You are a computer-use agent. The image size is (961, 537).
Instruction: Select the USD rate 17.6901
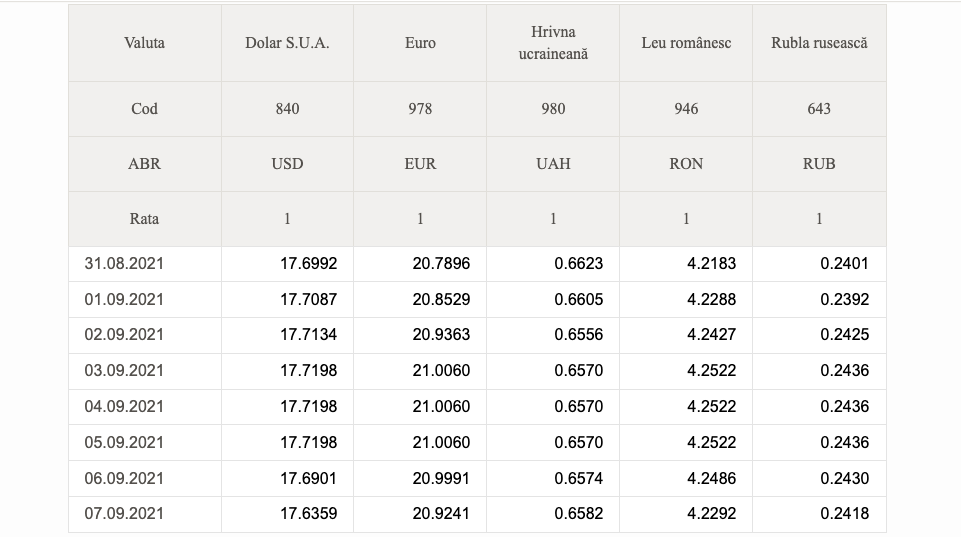click(308, 478)
